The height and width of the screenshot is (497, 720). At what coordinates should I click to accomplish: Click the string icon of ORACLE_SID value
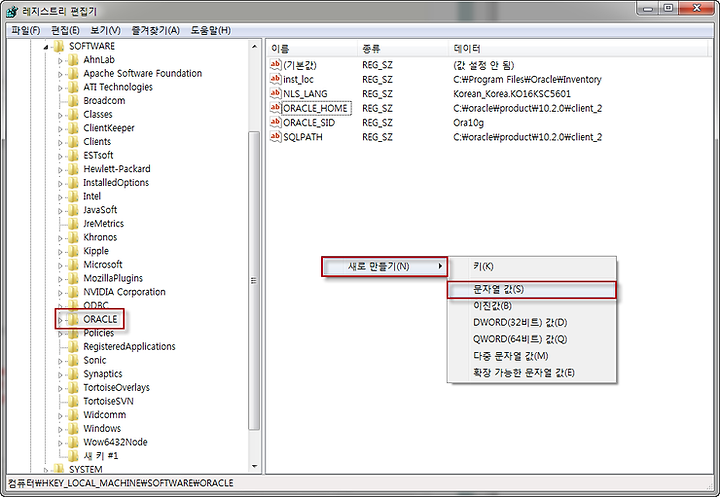(275, 122)
